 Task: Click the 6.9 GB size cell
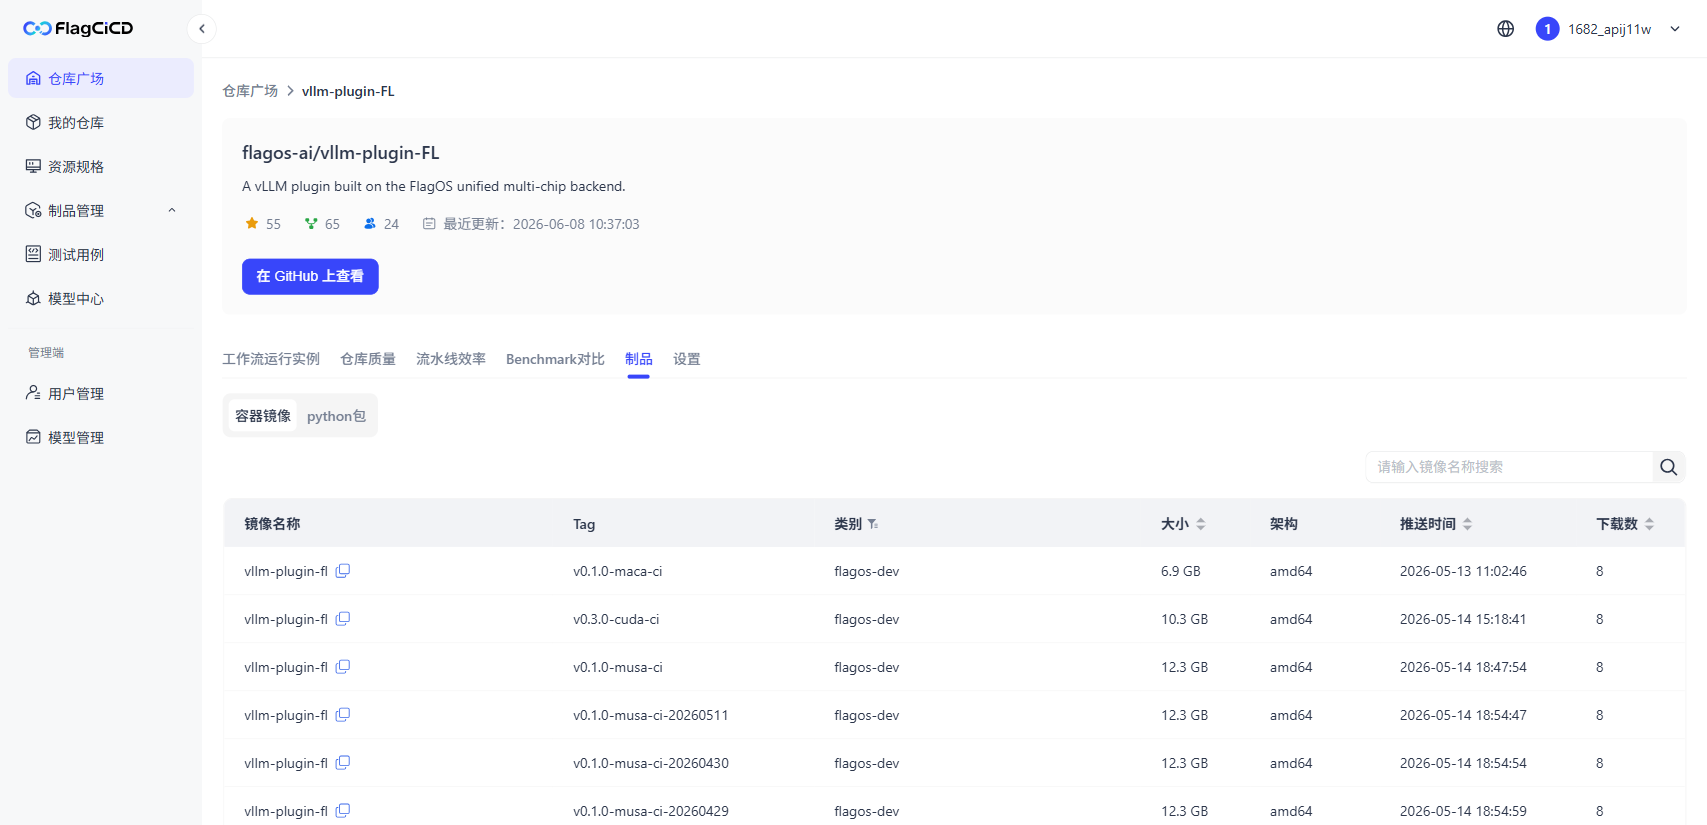[1180, 571]
